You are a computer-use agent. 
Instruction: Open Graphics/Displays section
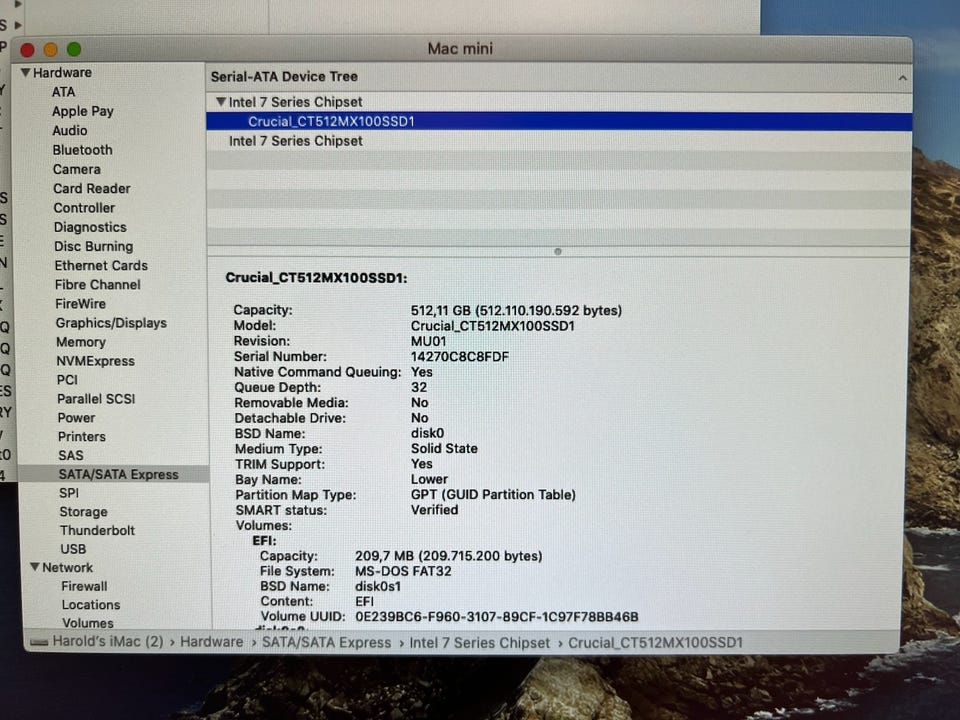point(111,323)
